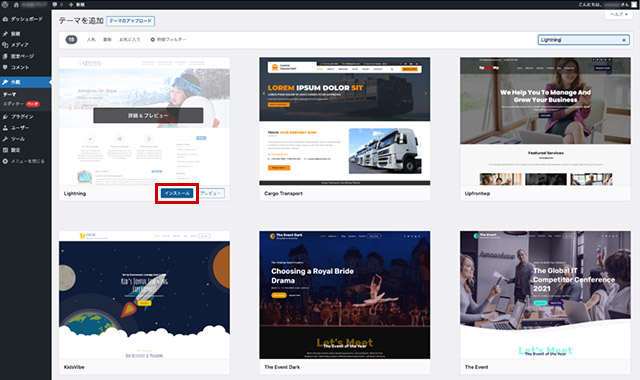Click the テーマのアップロード button
The width and height of the screenshot is (640, 380).
click(x=131, y=21)
